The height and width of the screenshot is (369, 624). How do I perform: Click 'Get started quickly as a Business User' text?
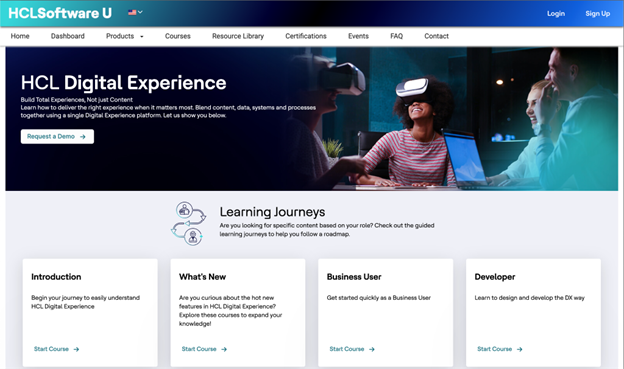point(378,298)
